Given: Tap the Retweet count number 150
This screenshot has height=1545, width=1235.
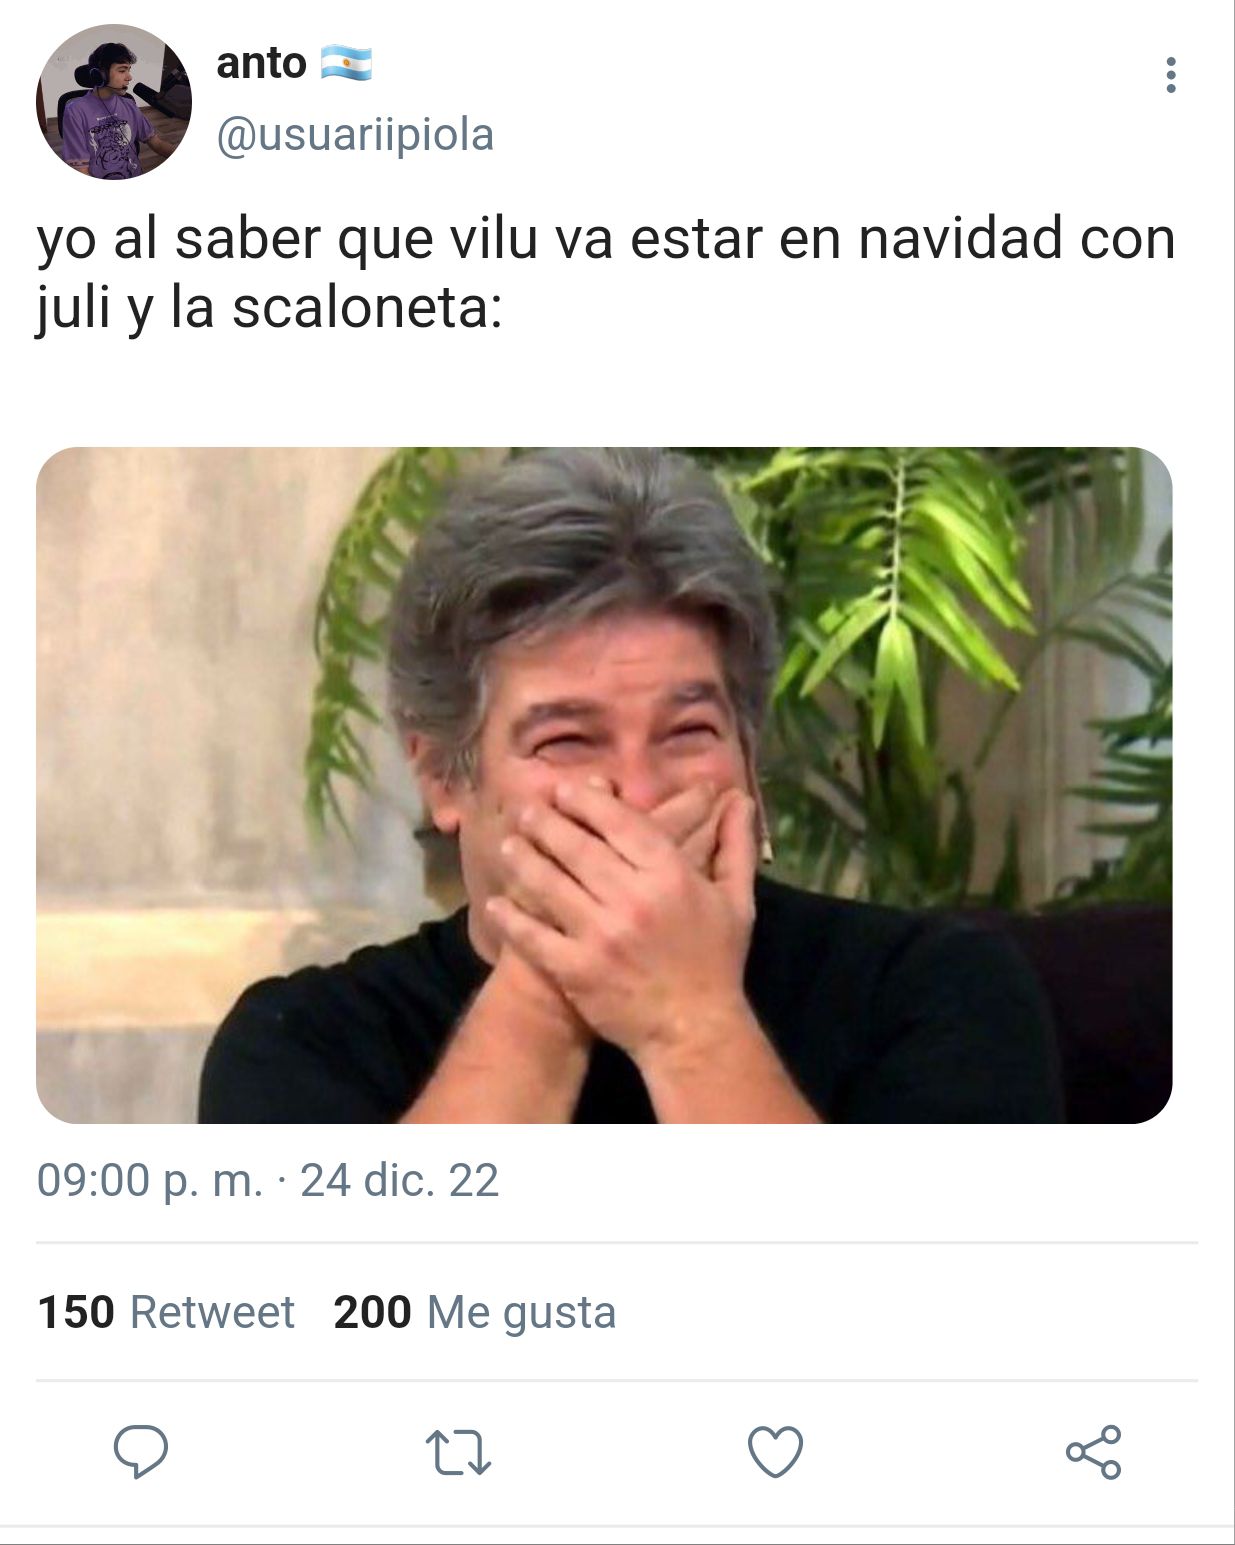Looking at the screenshot, I should pos(76,1312).
